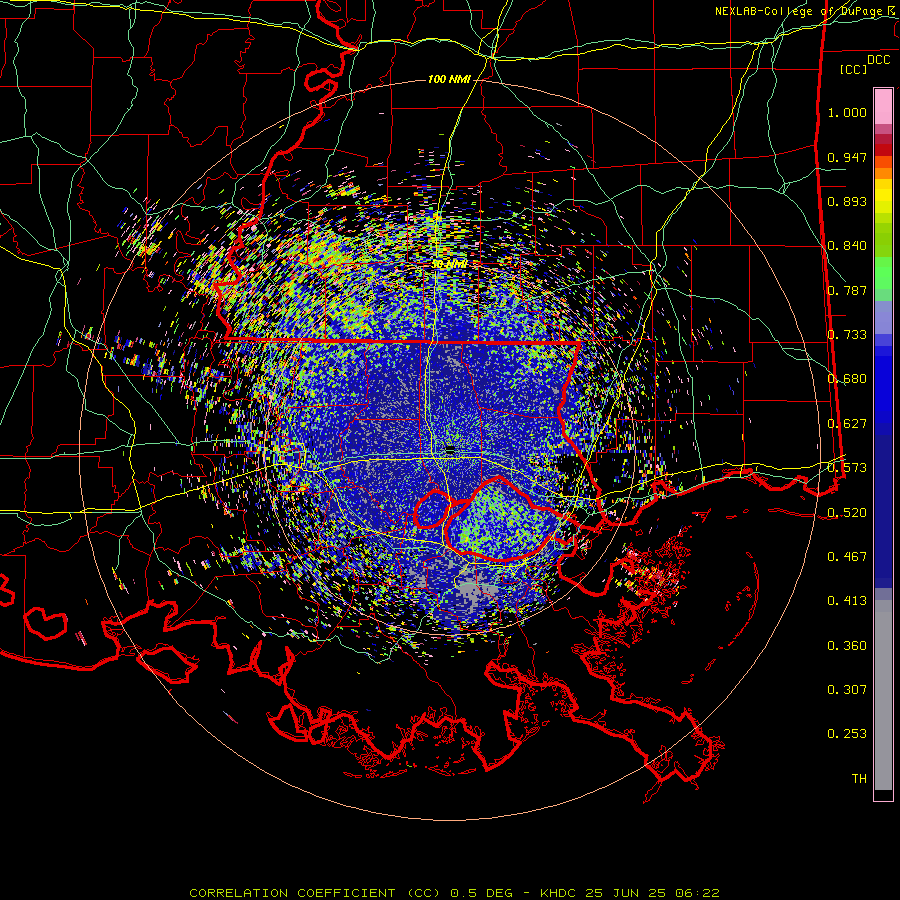
Task: Click the 0.307 scale value
Action: (x=847, y=690)
